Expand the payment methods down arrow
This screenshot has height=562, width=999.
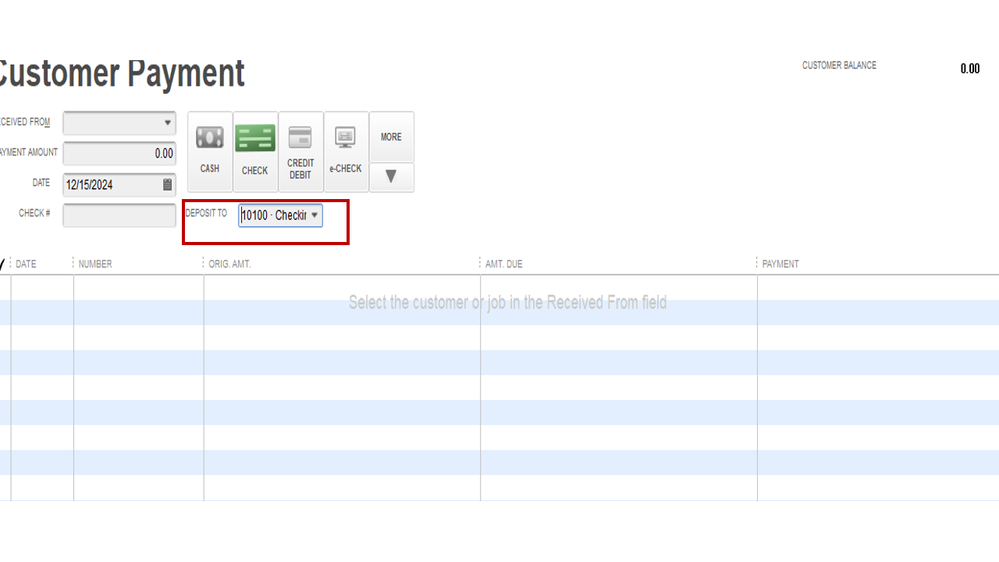(x=391, y=177)
